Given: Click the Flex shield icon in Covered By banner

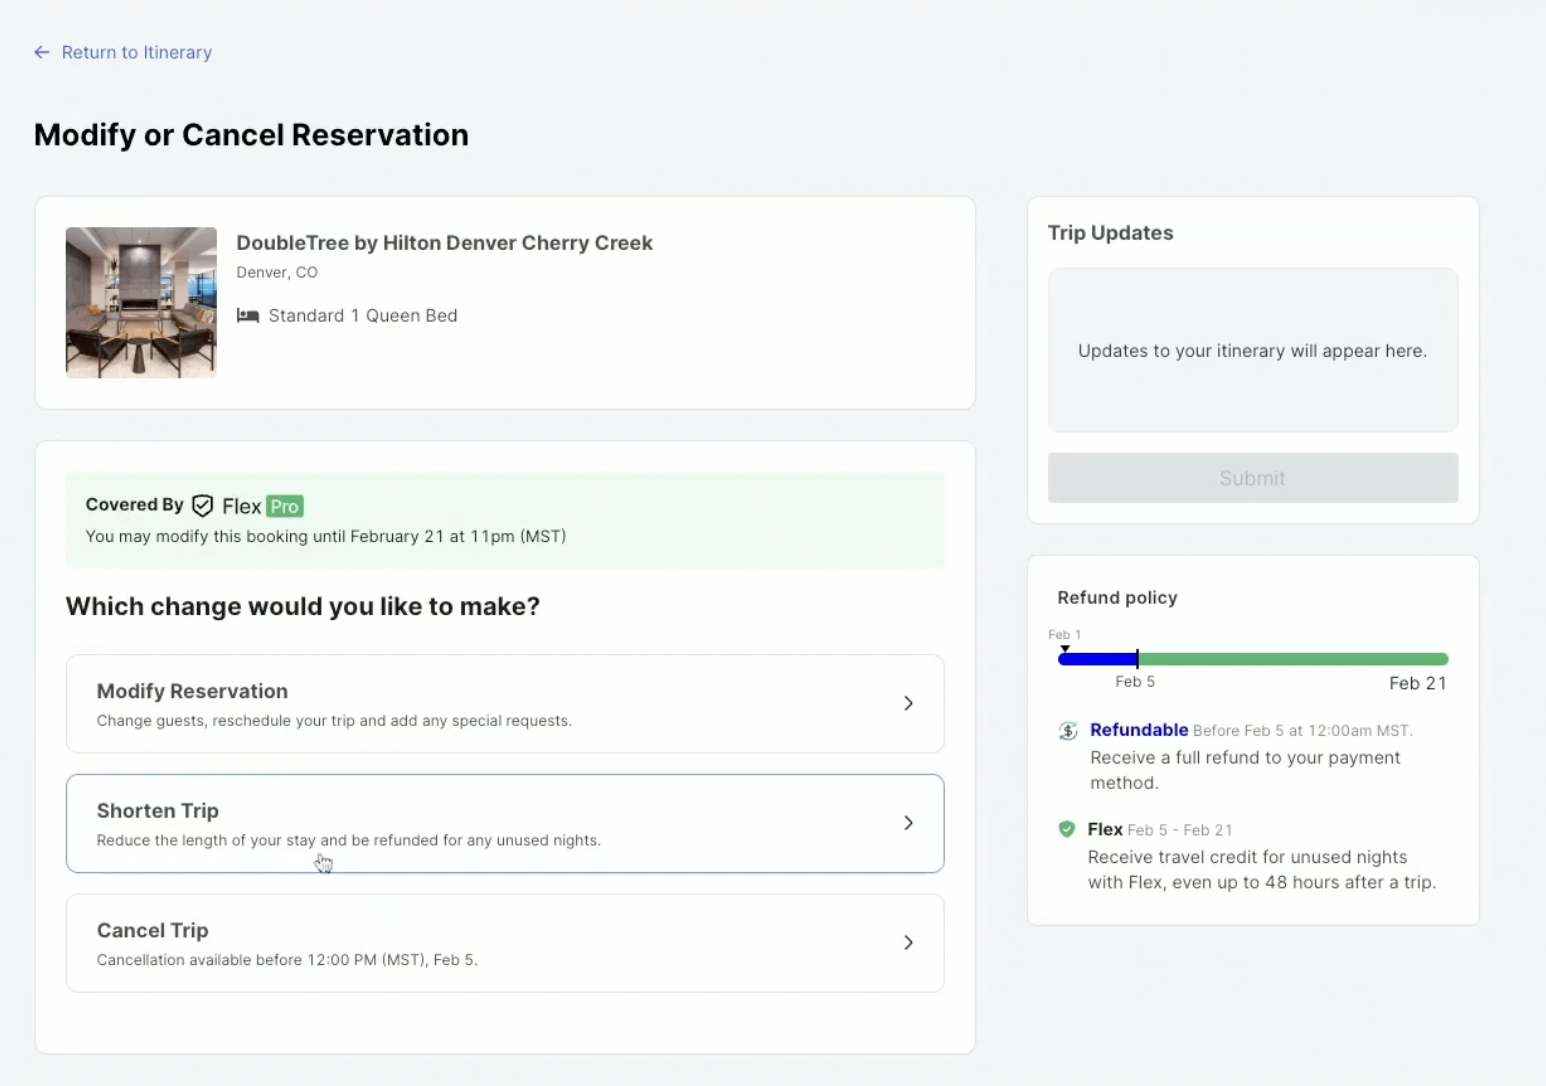Looking at the screenshot, I should pos(203,506).
